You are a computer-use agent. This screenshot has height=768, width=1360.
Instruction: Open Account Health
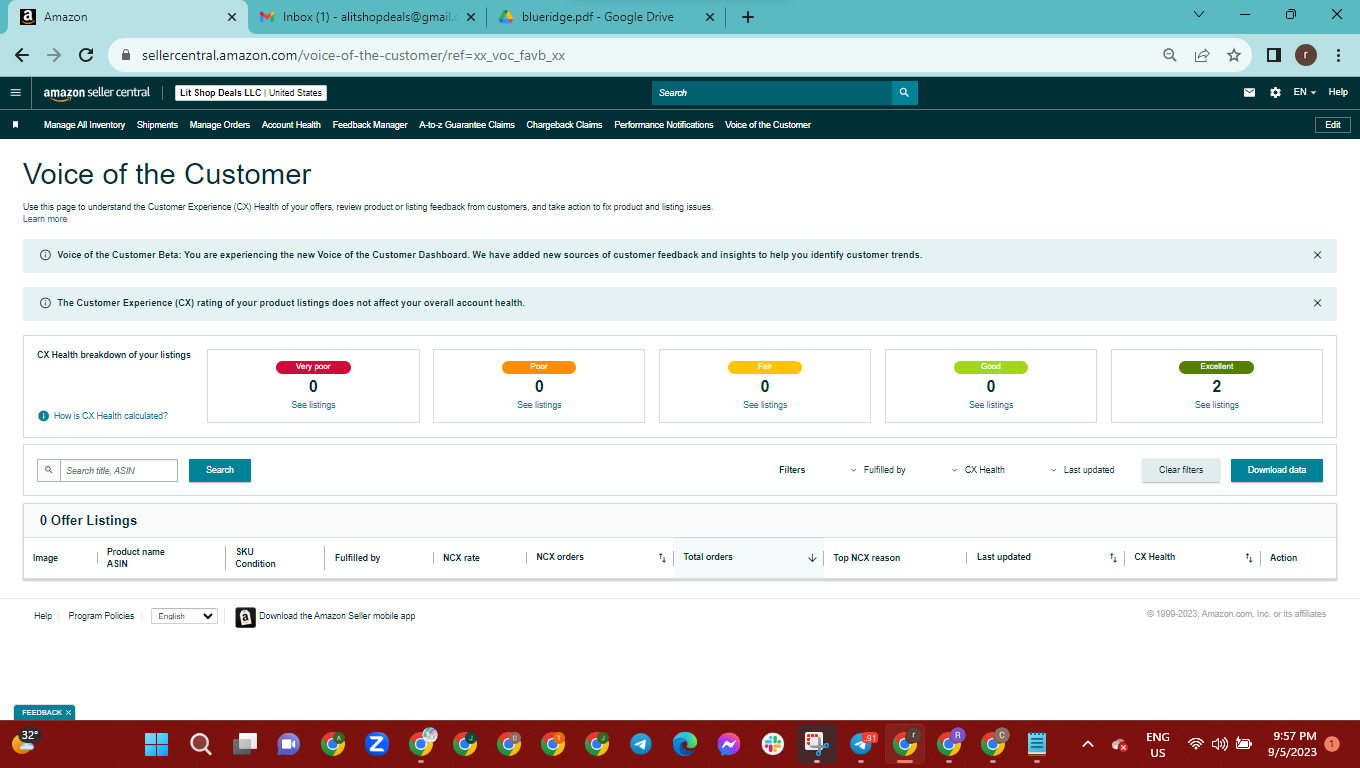(x=291, y=125)
